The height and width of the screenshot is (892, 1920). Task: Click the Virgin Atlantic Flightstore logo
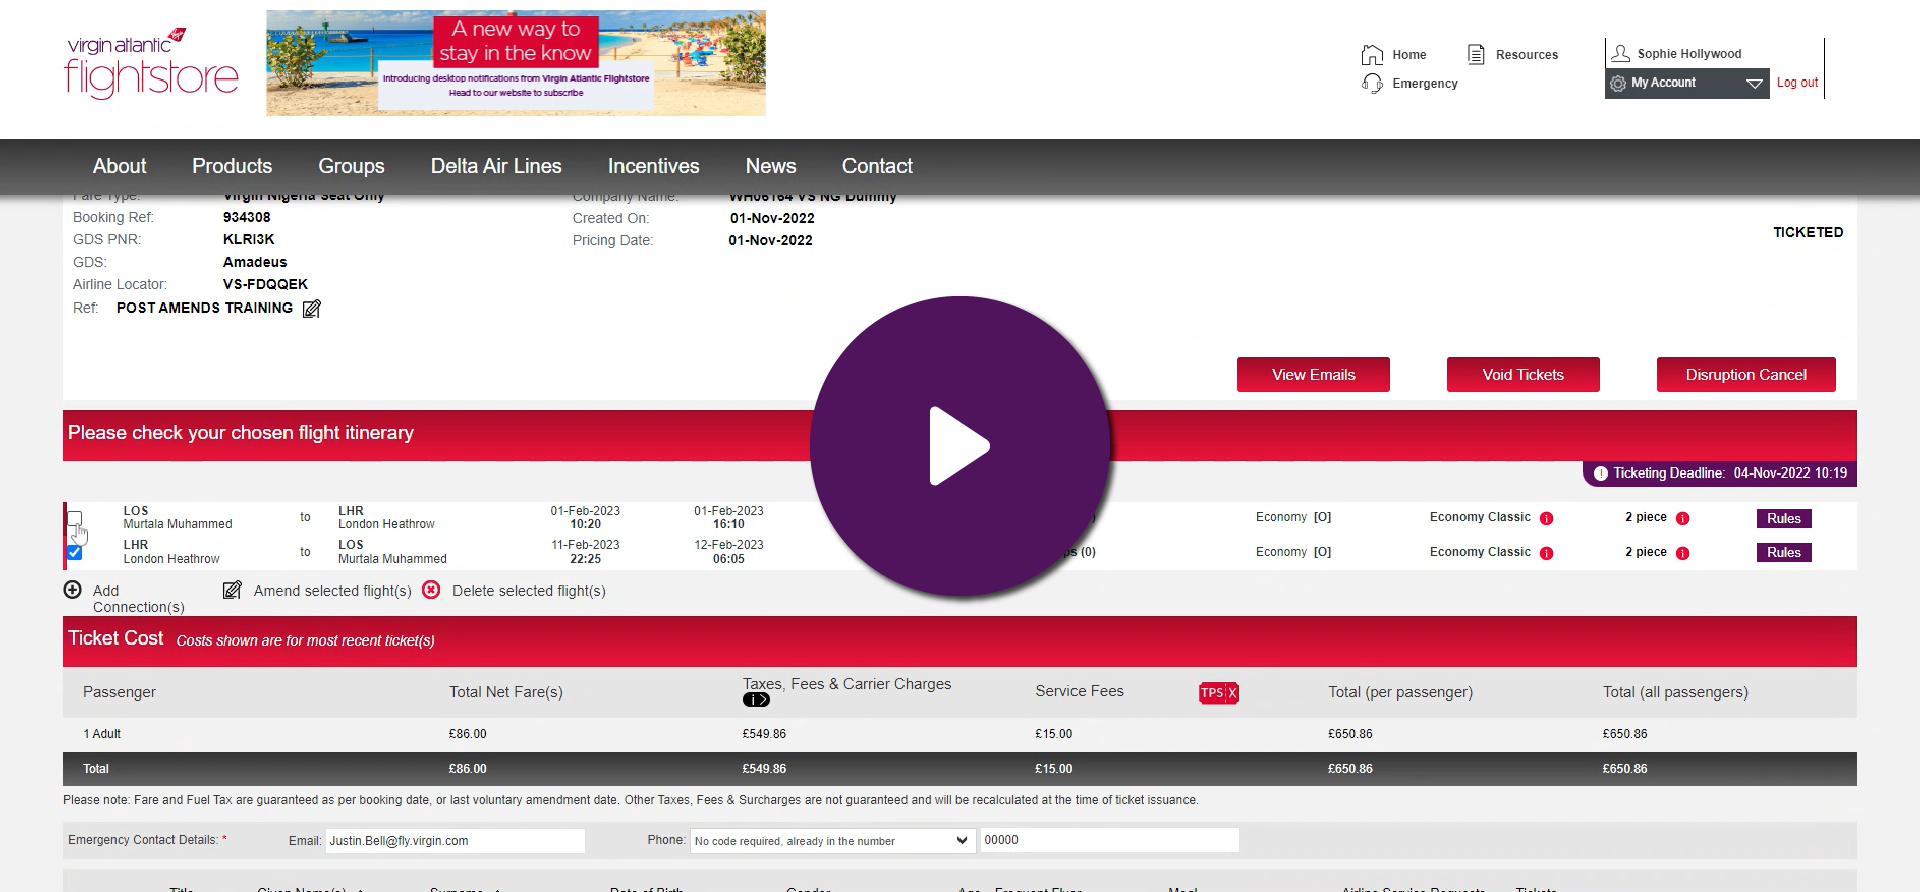[x=151, y=64]
